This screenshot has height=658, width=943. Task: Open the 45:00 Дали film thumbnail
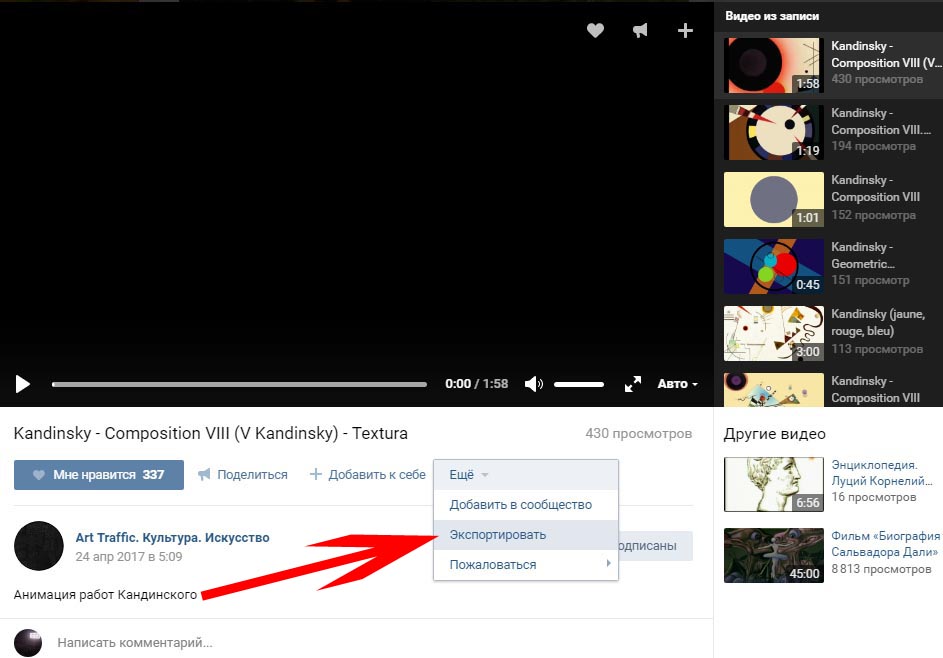[773, 555]
